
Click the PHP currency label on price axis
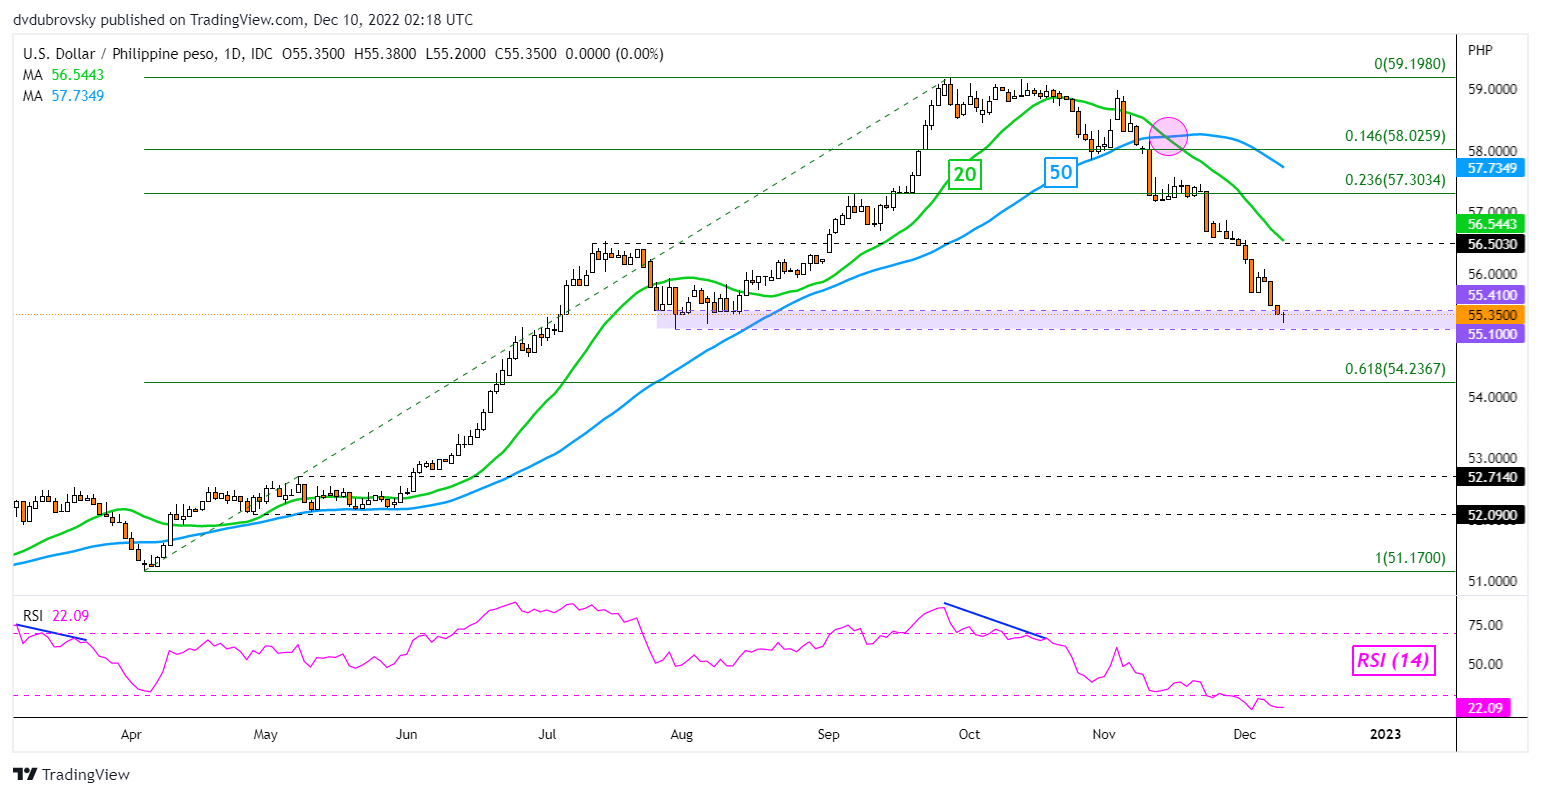tap(1481, 50)
